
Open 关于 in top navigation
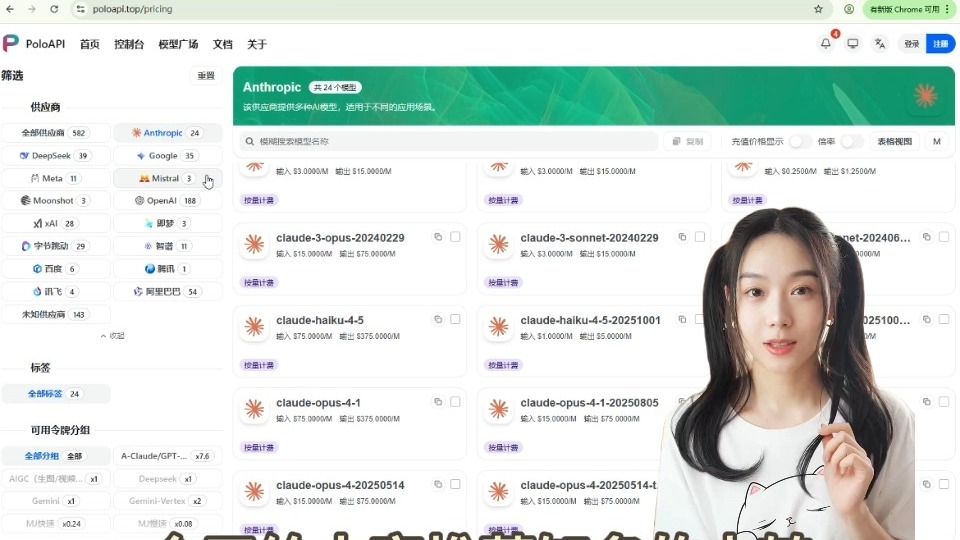coord(257,44)
